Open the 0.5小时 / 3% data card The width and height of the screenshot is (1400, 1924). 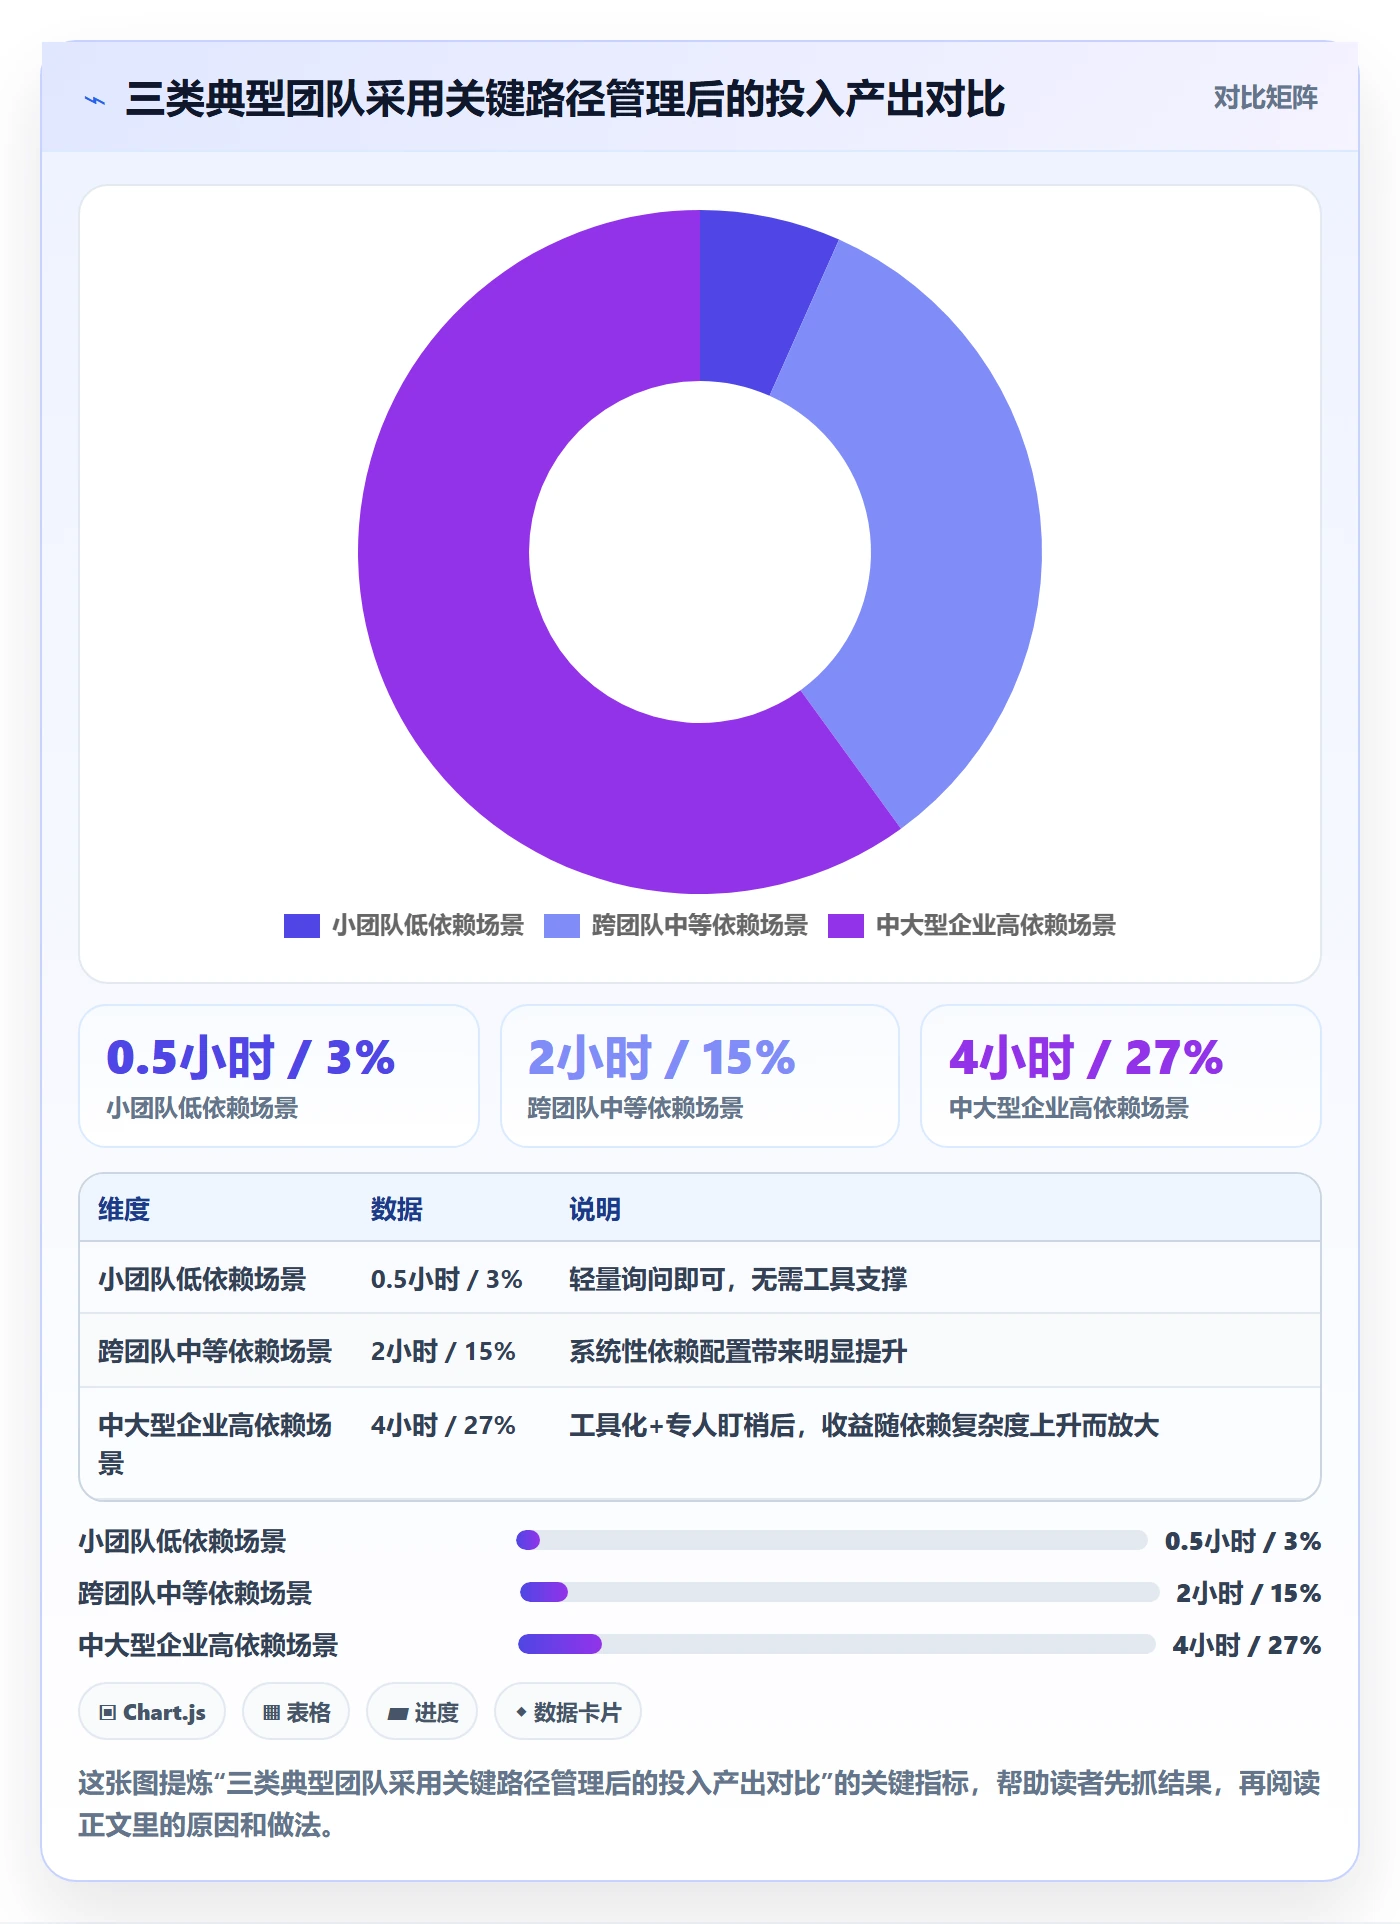tap(279, 1076)
